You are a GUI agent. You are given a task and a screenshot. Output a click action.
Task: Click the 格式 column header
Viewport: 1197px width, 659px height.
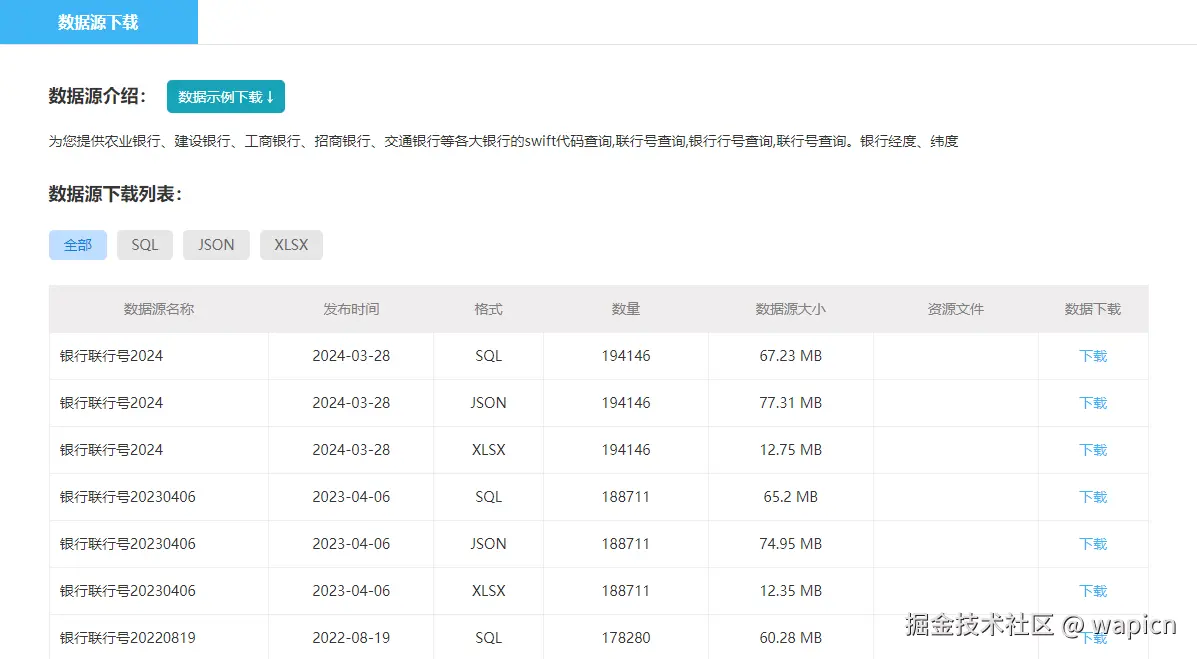coord(487,309)
